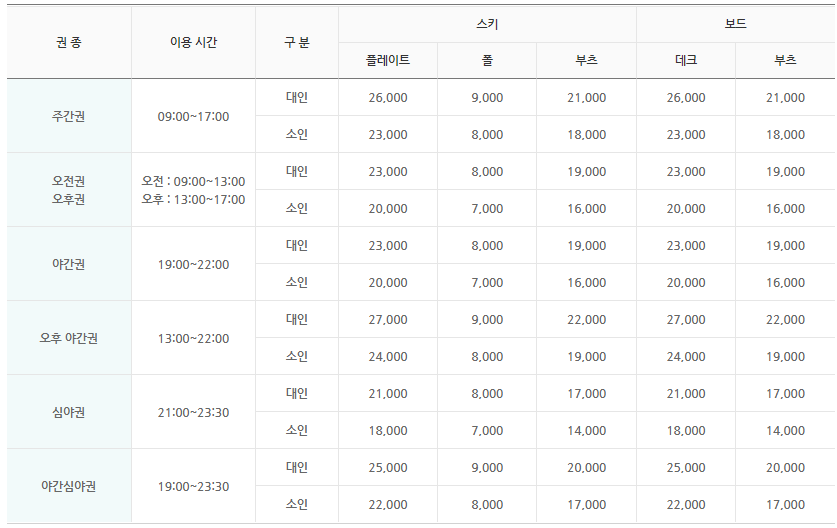Click the 스키 group header

tap(487, 24)
